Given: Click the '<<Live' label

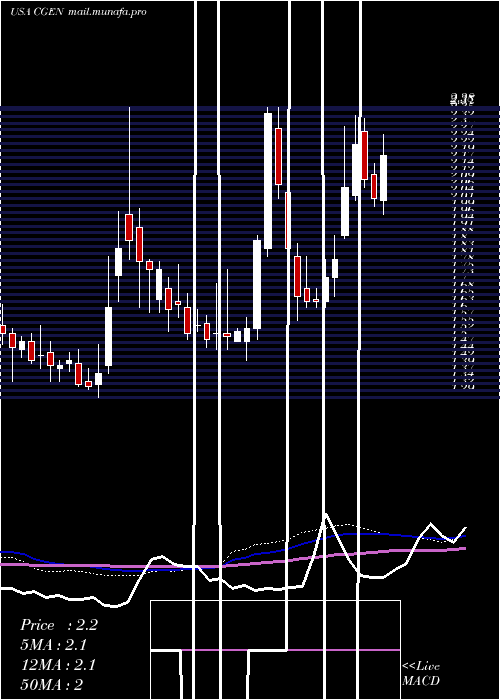Looking at the screenshot, I should (421, 667).
